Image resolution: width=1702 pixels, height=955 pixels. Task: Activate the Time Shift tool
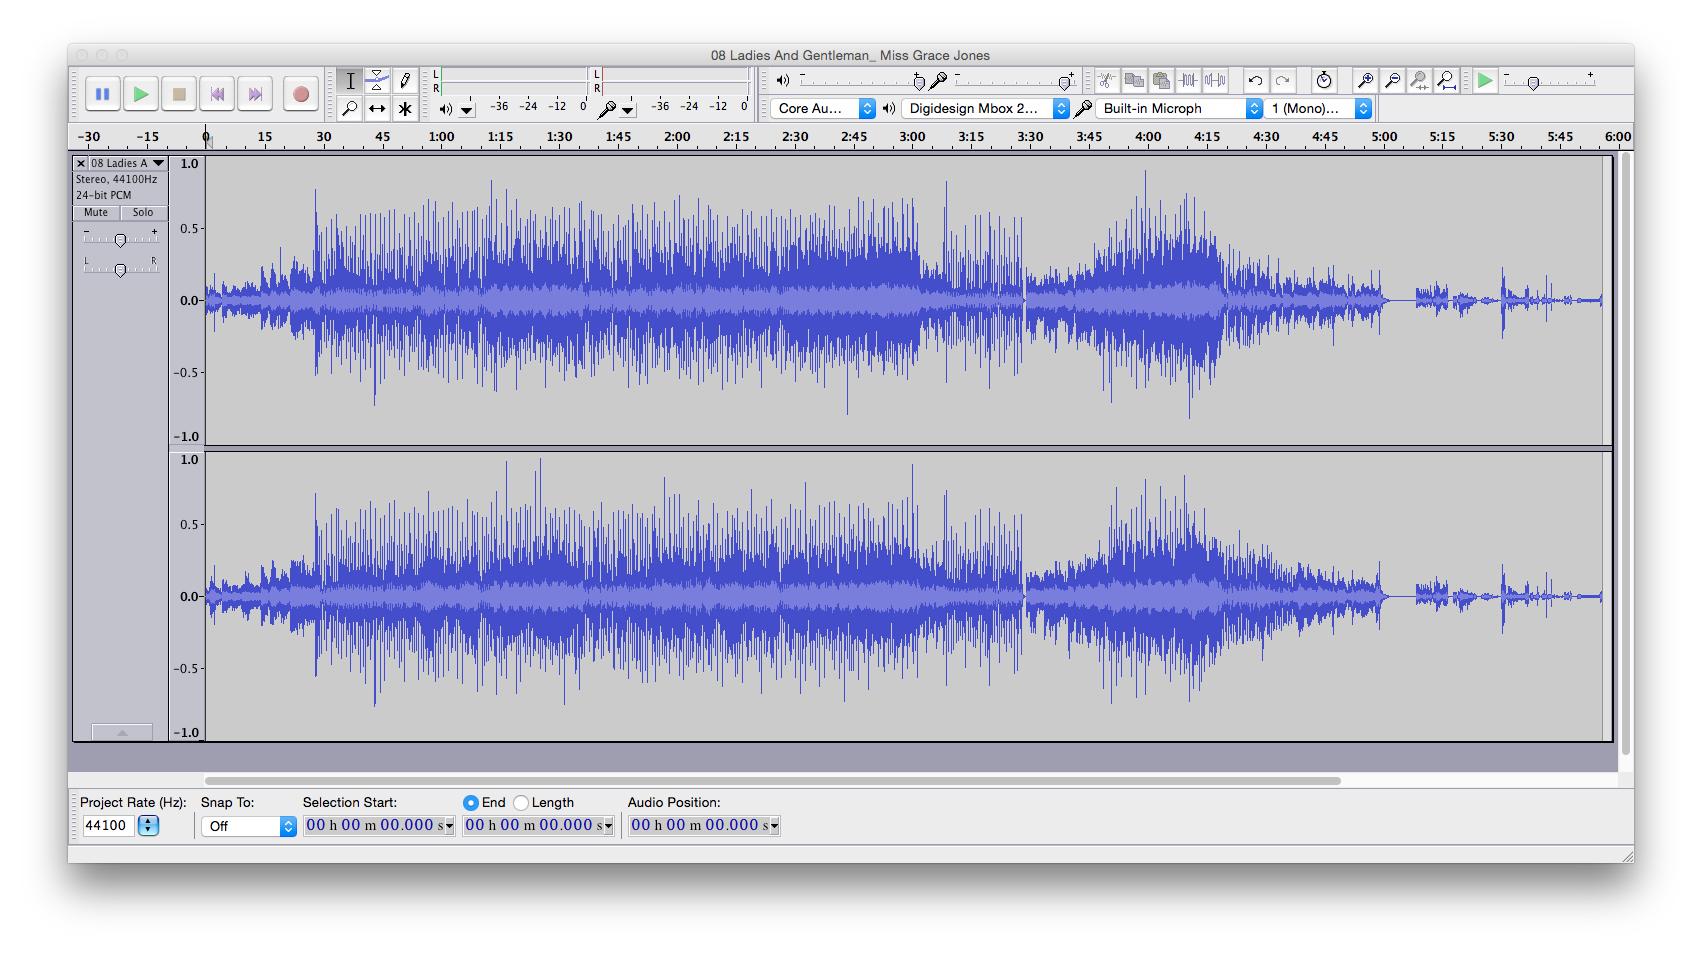tap(377, 109)
